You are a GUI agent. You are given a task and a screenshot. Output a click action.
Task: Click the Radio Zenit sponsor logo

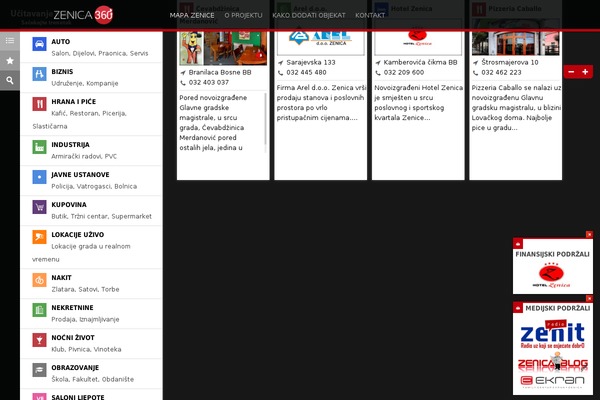tap(552, 335)
